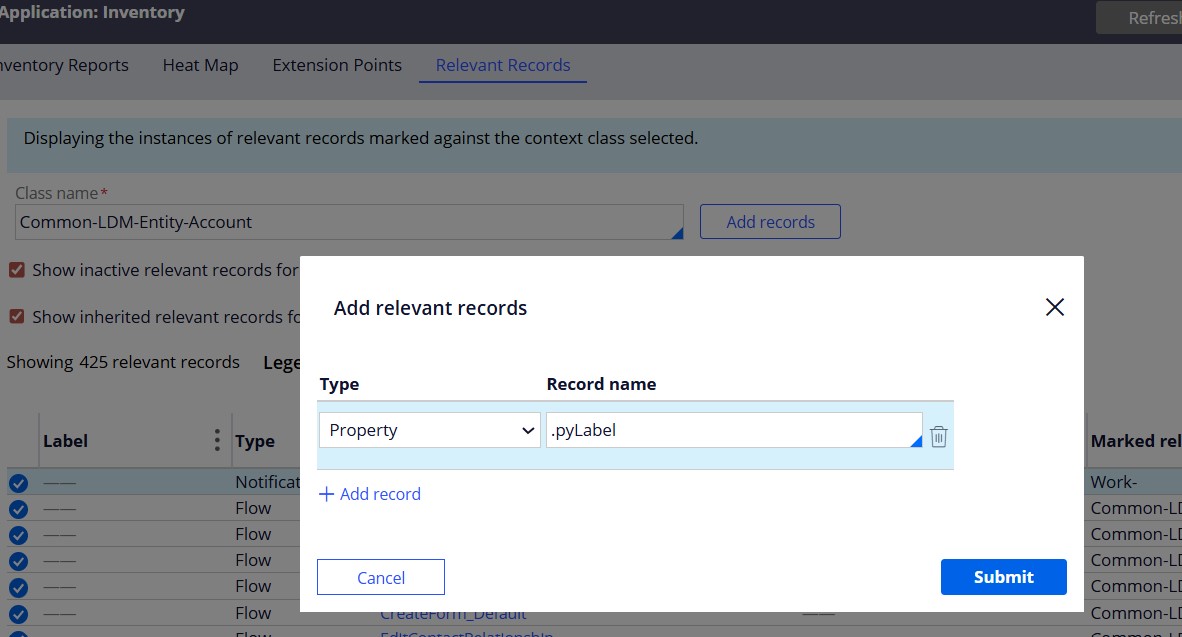
Task: Open the Type dropdown showing Property
Action: (x=429, y=429)
